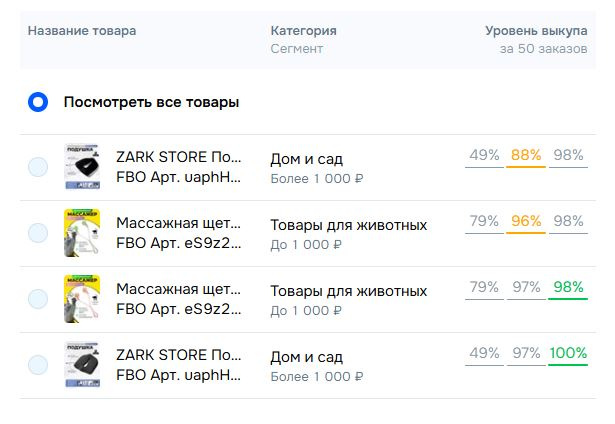Click "Товары для животных" category in 96% row
615x424 pixels.
348,224
